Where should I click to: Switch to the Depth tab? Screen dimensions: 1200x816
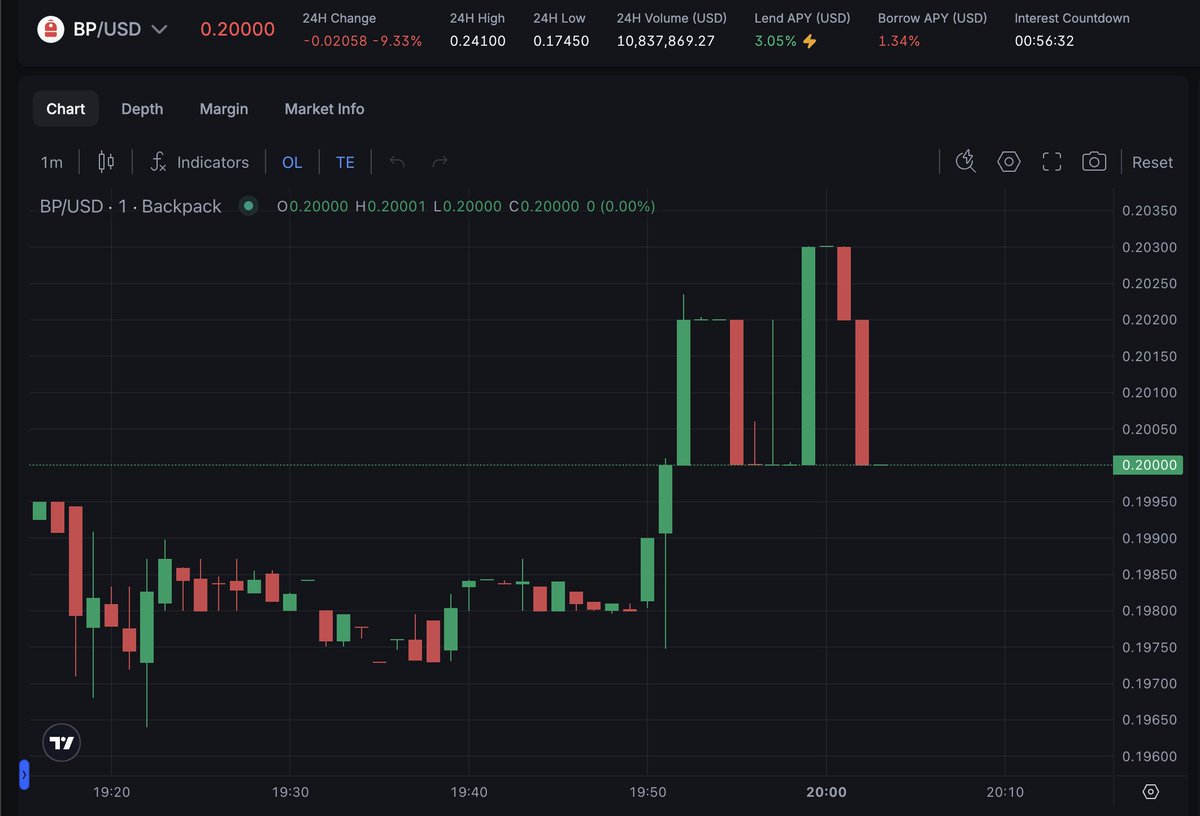click(x=142, y=109)
